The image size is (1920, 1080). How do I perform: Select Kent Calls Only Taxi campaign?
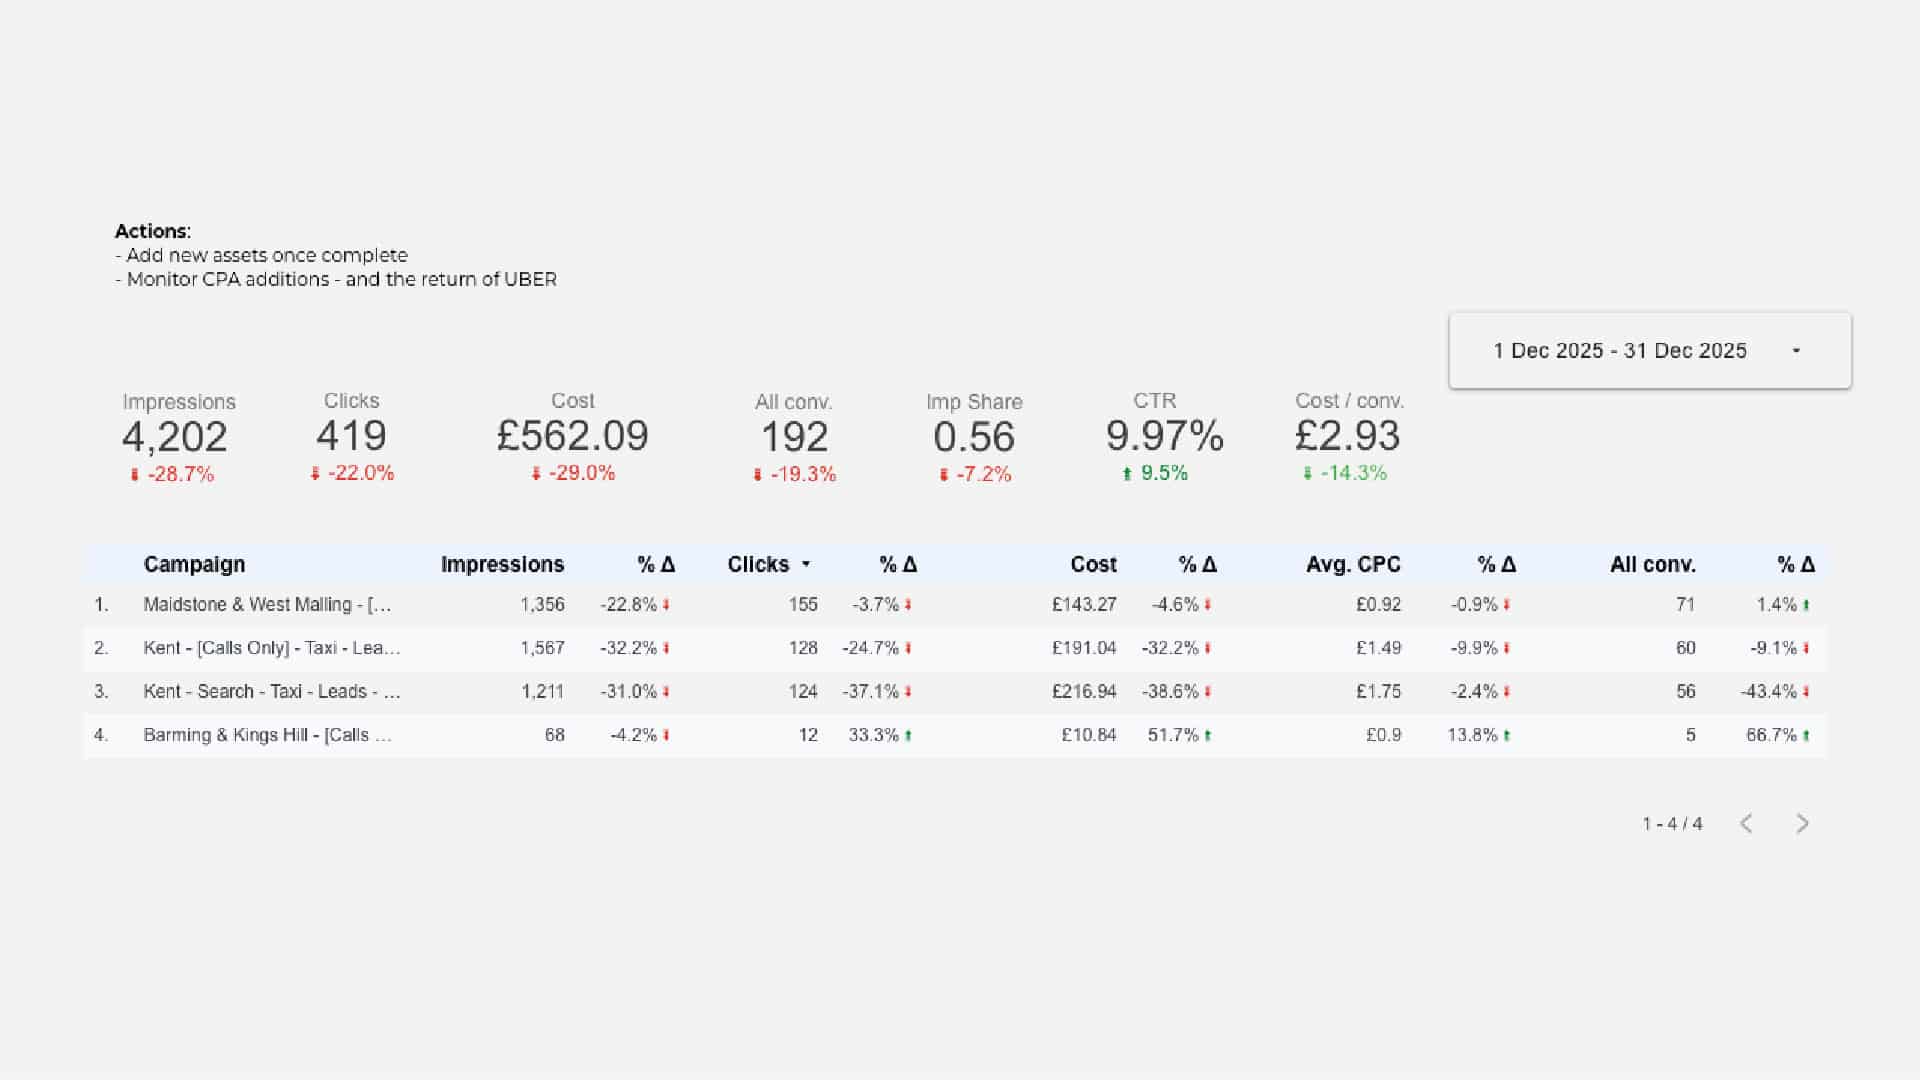tap(271, 648)
